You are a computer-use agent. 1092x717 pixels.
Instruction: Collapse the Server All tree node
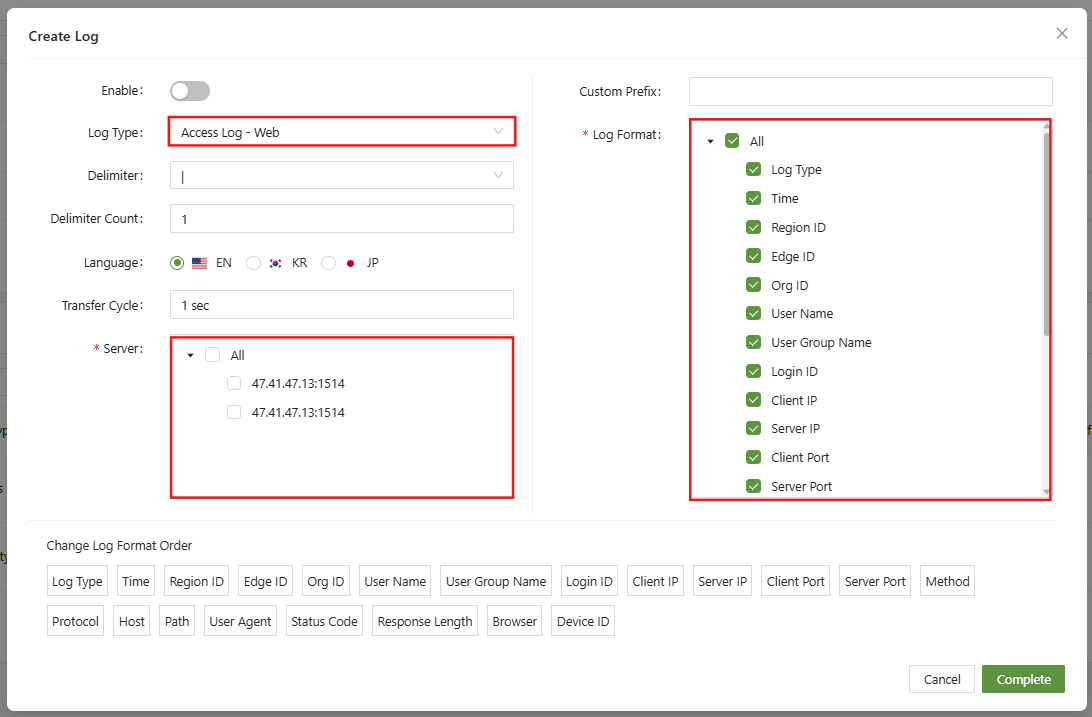coord(190,356)
